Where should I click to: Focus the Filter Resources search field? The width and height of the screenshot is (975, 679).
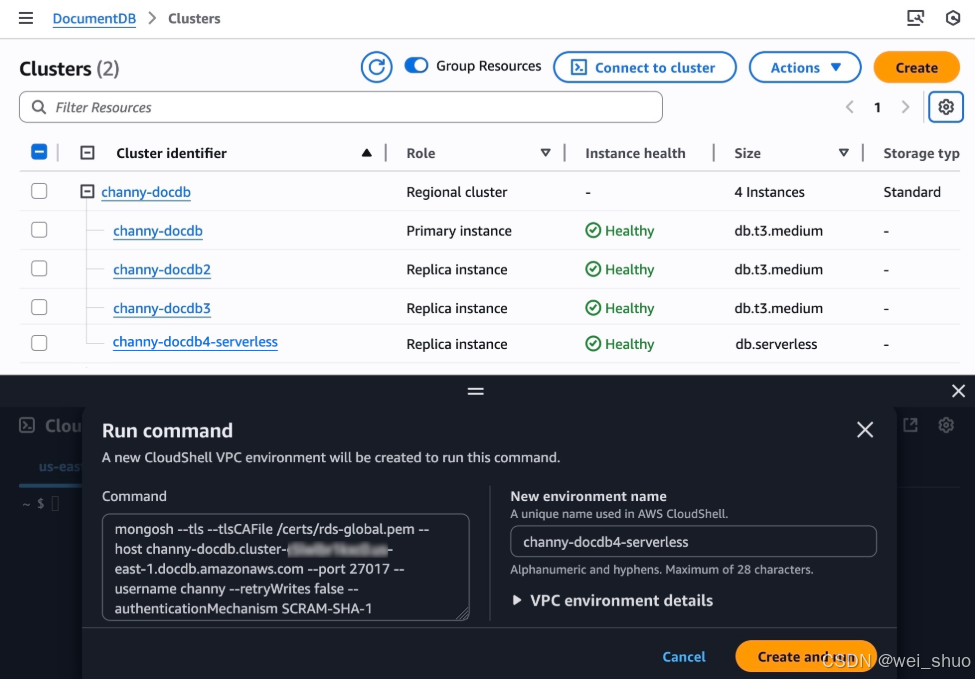click(x=341, y=107)
